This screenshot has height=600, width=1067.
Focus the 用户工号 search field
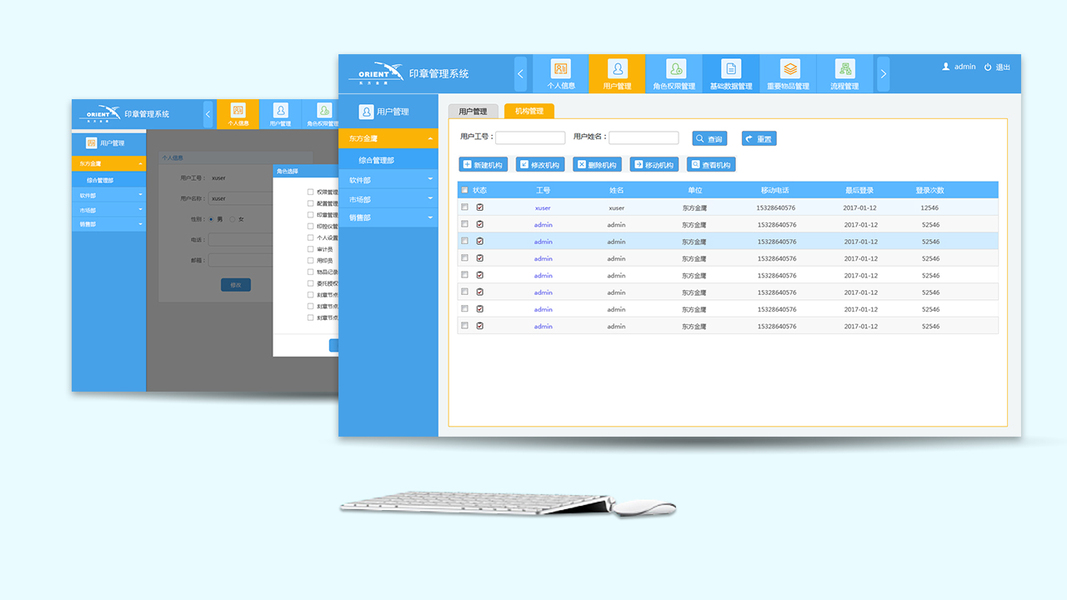(x=530, y=138)
